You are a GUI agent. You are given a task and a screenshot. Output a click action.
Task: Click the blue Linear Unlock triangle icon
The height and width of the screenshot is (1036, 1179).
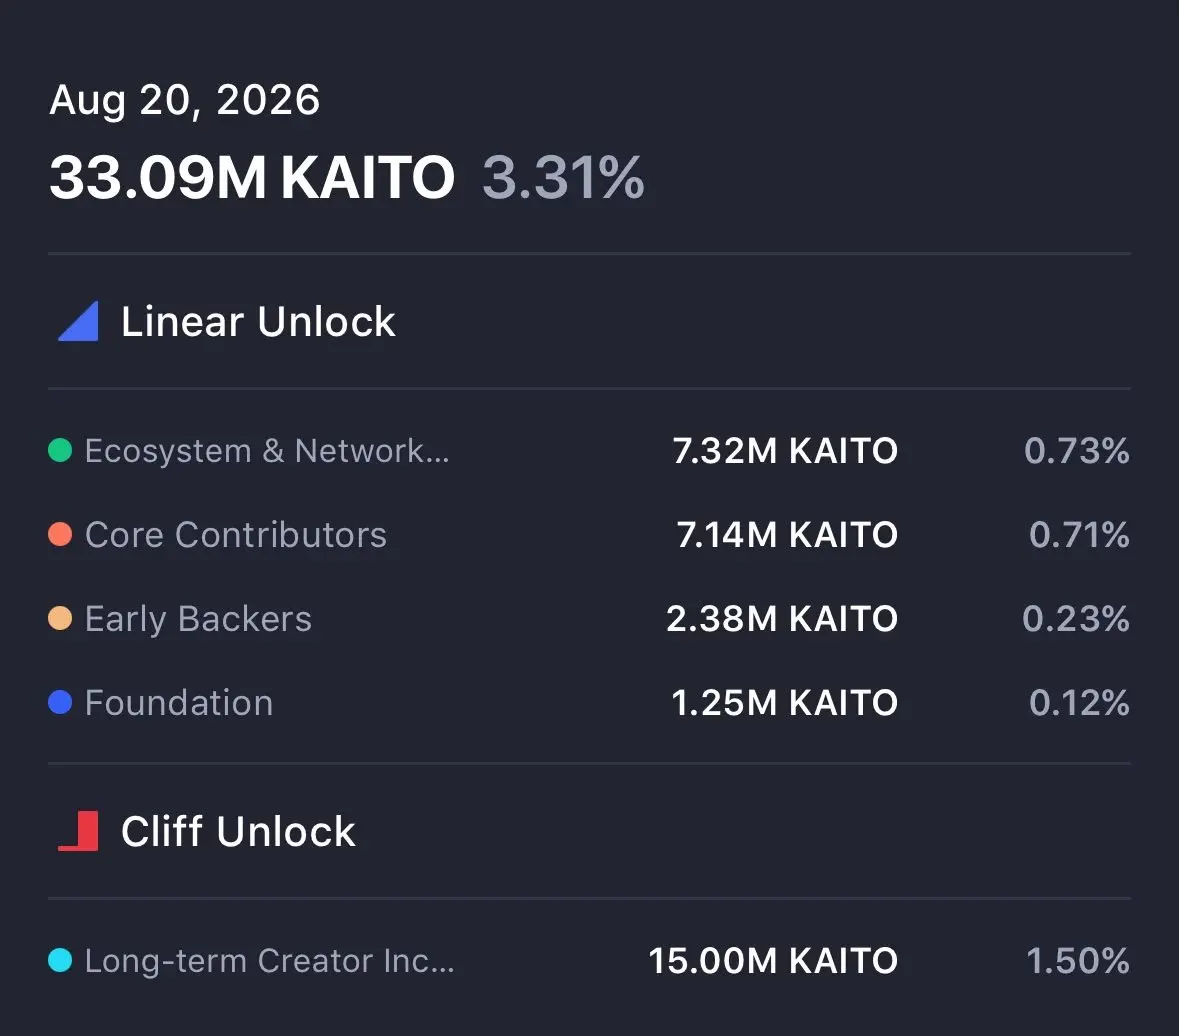click(x=79, y=321)
